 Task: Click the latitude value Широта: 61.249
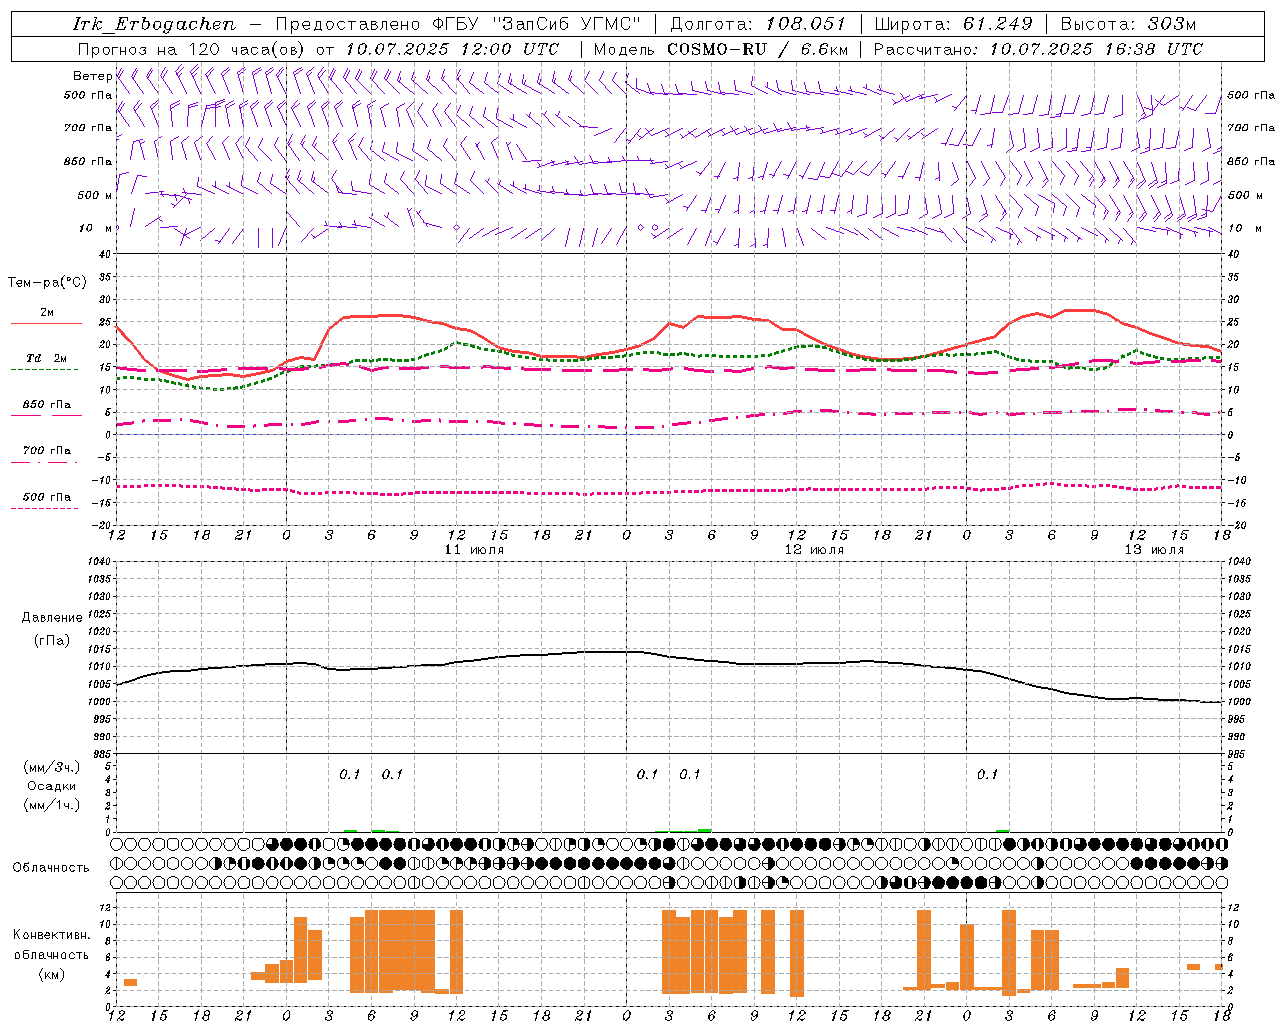[953, 24]
